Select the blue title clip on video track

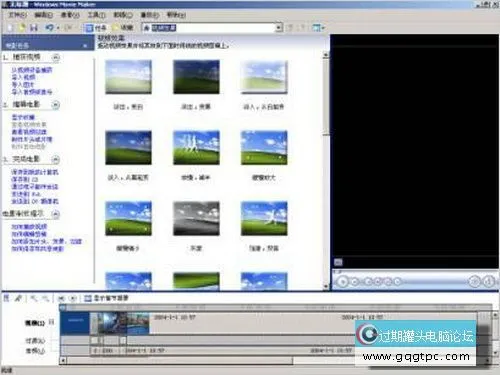tap(75, 322)
